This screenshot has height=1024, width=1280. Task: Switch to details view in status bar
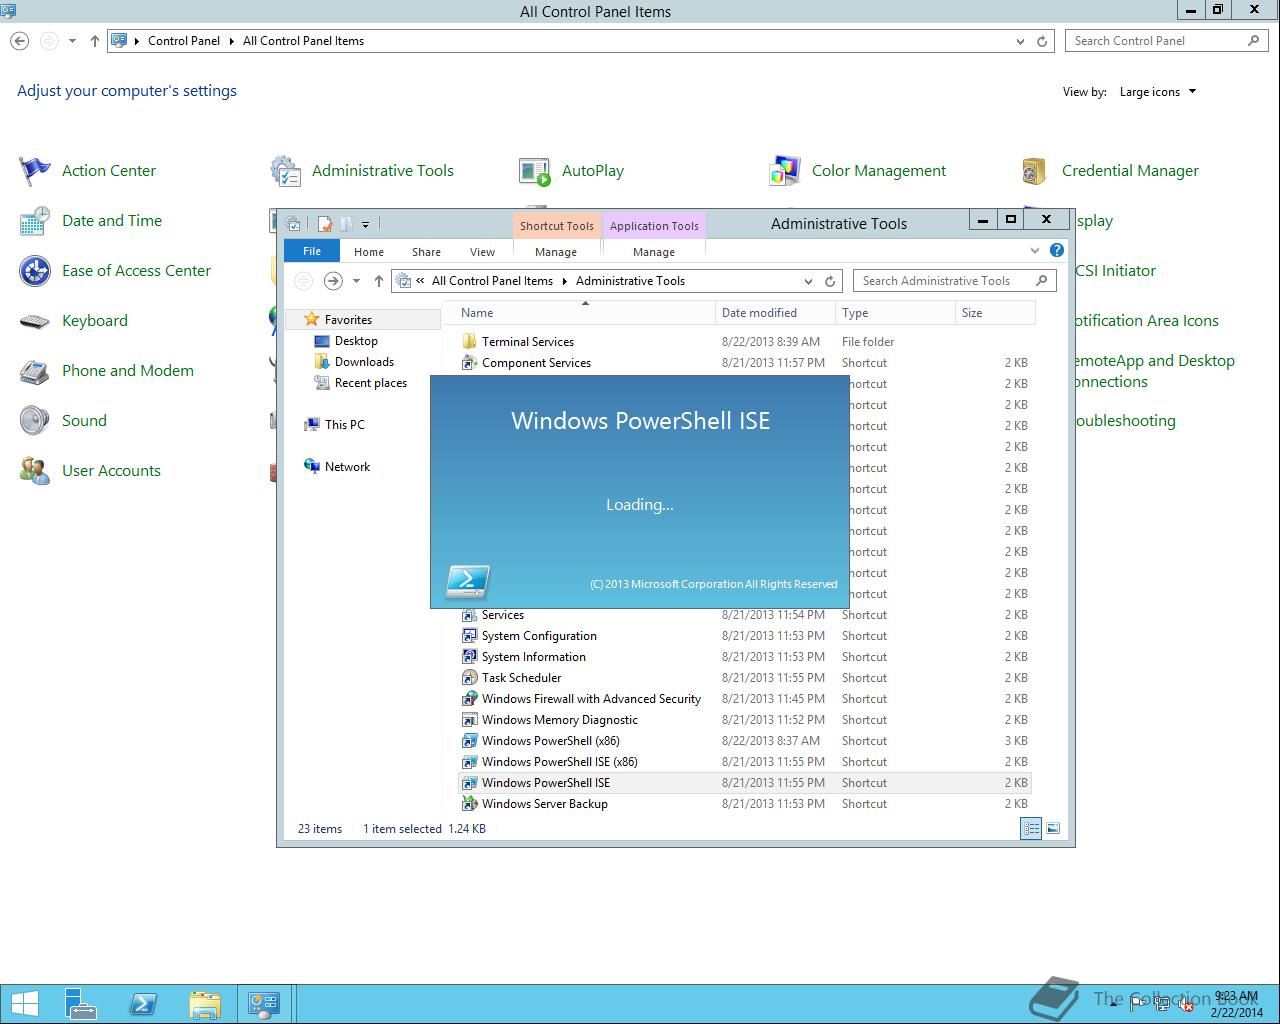(1031, 828)
